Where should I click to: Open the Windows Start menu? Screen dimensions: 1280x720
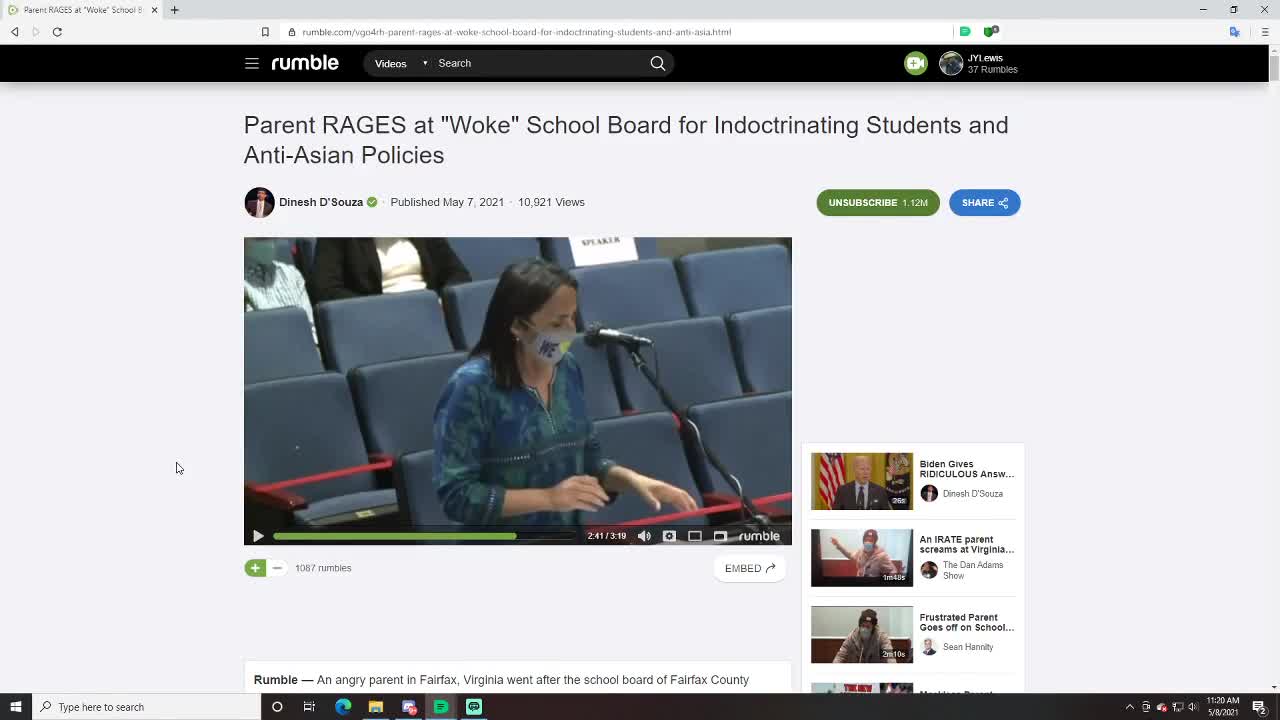point(16,707)
